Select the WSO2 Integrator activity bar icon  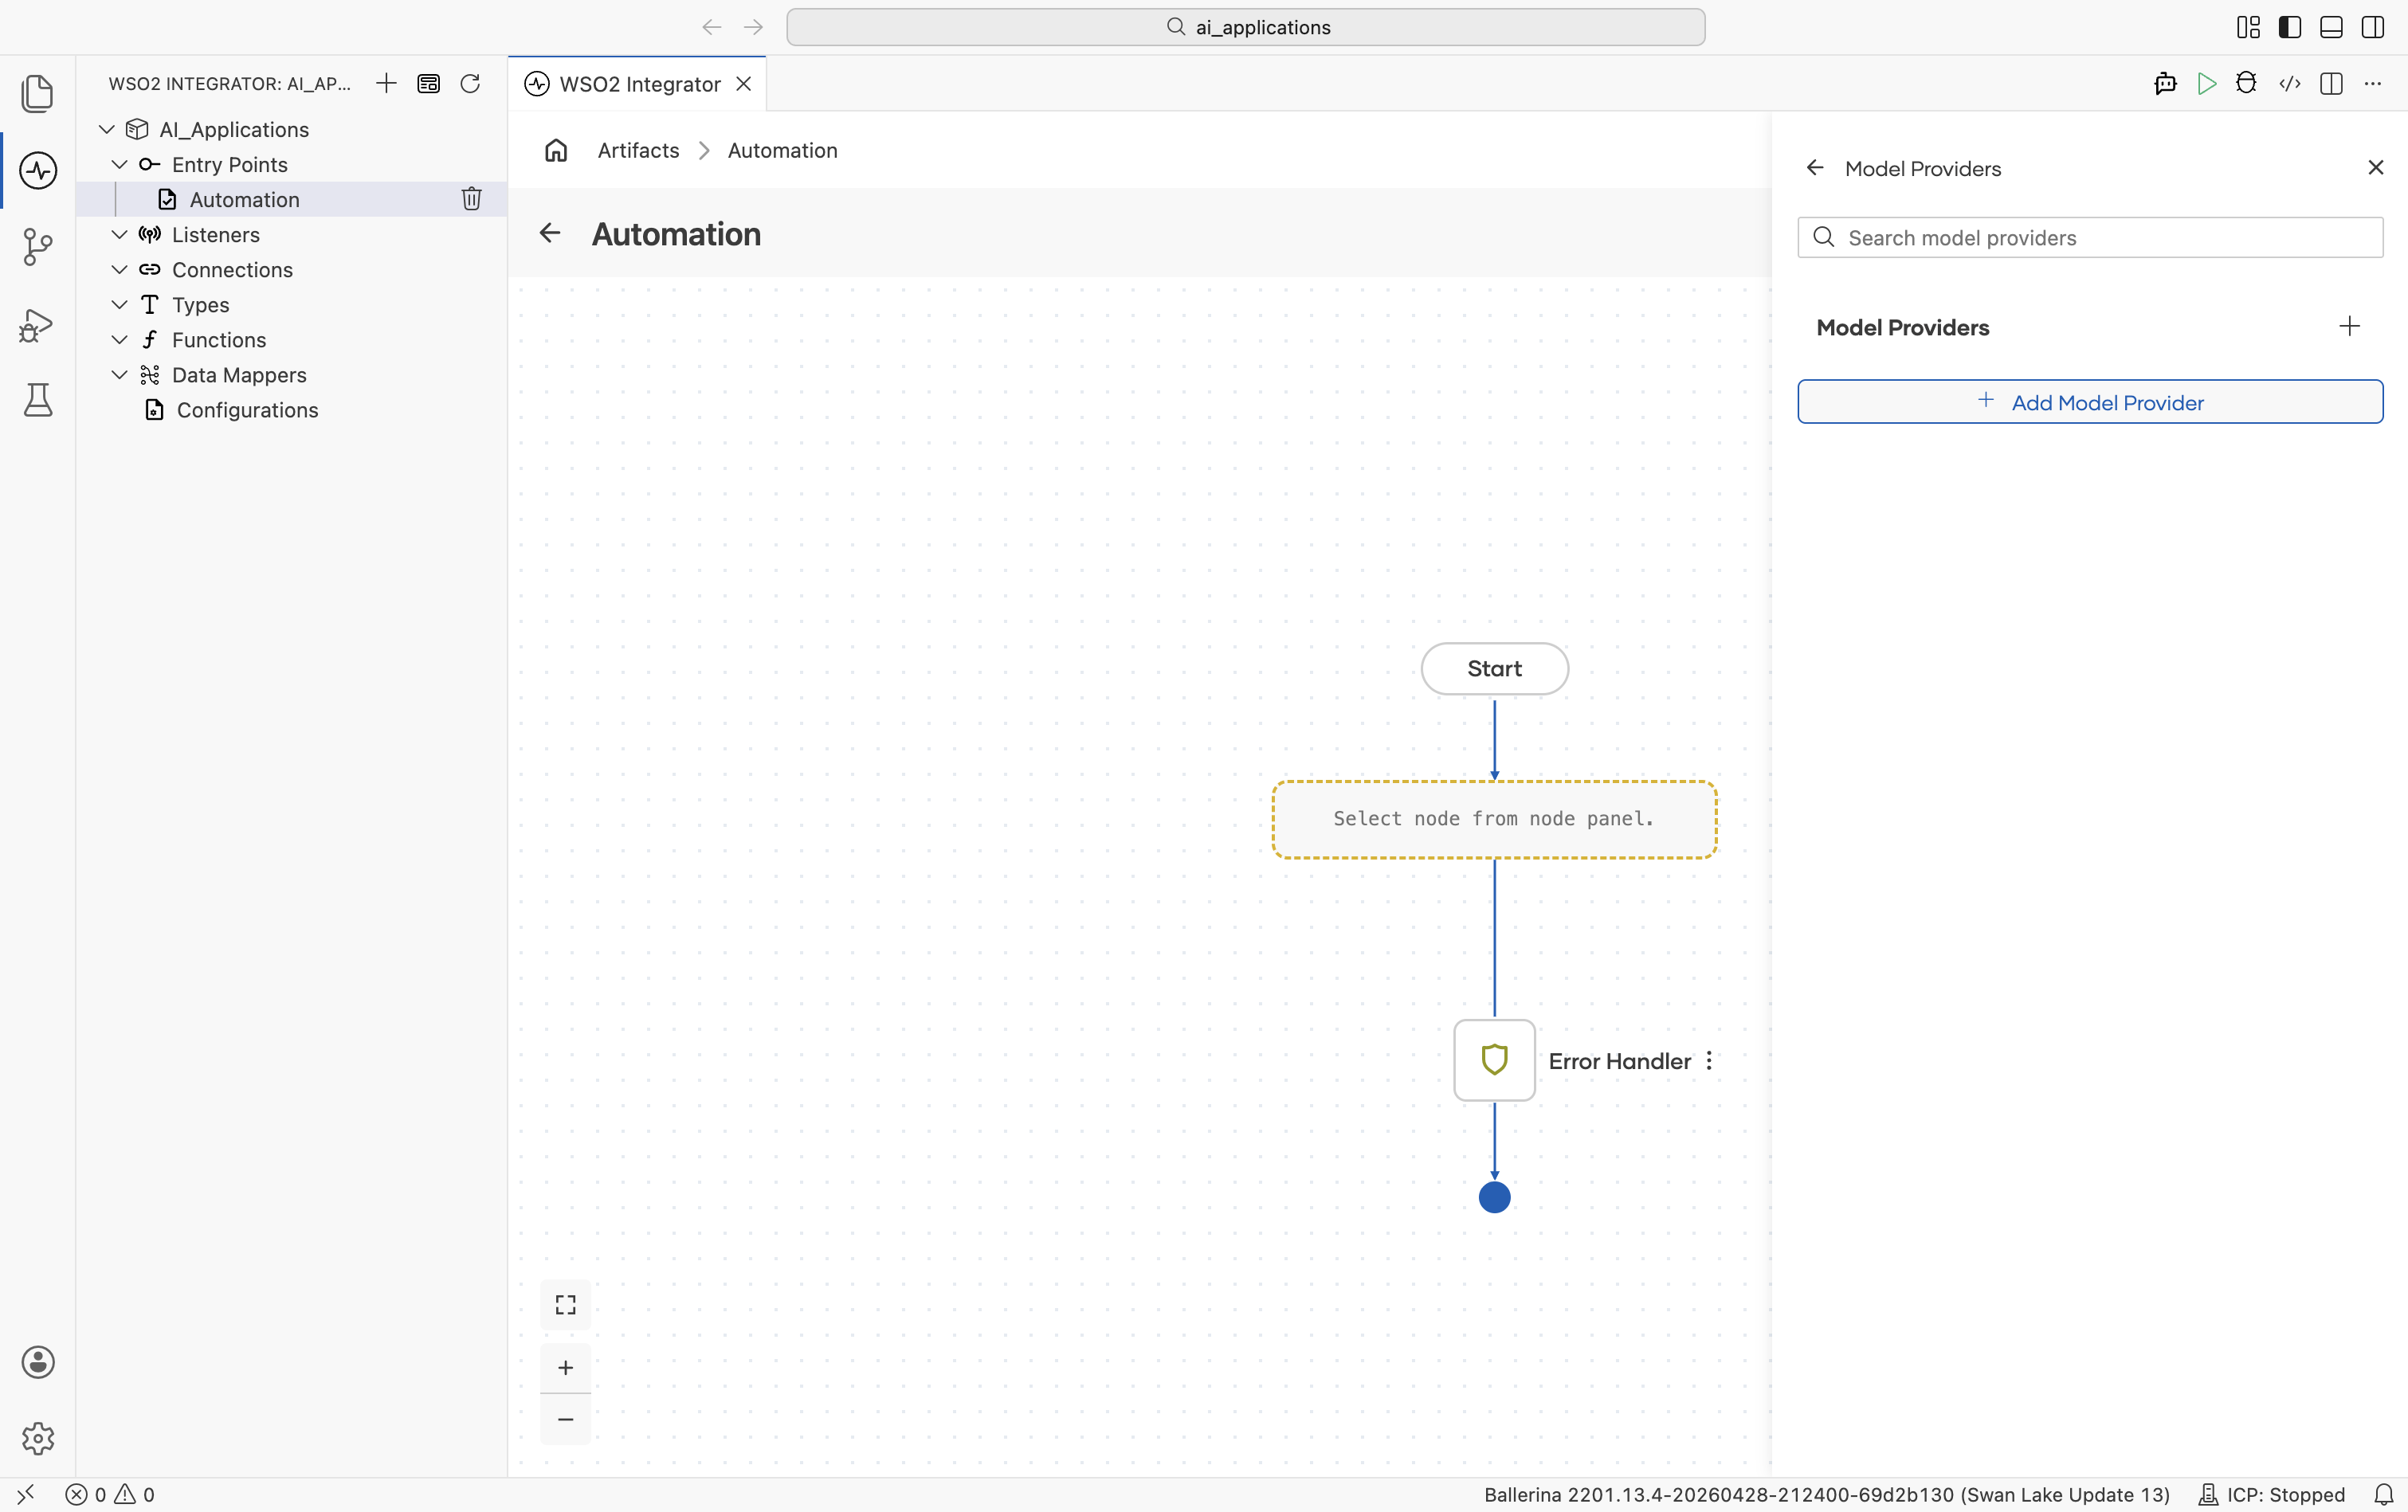point(37,170)
